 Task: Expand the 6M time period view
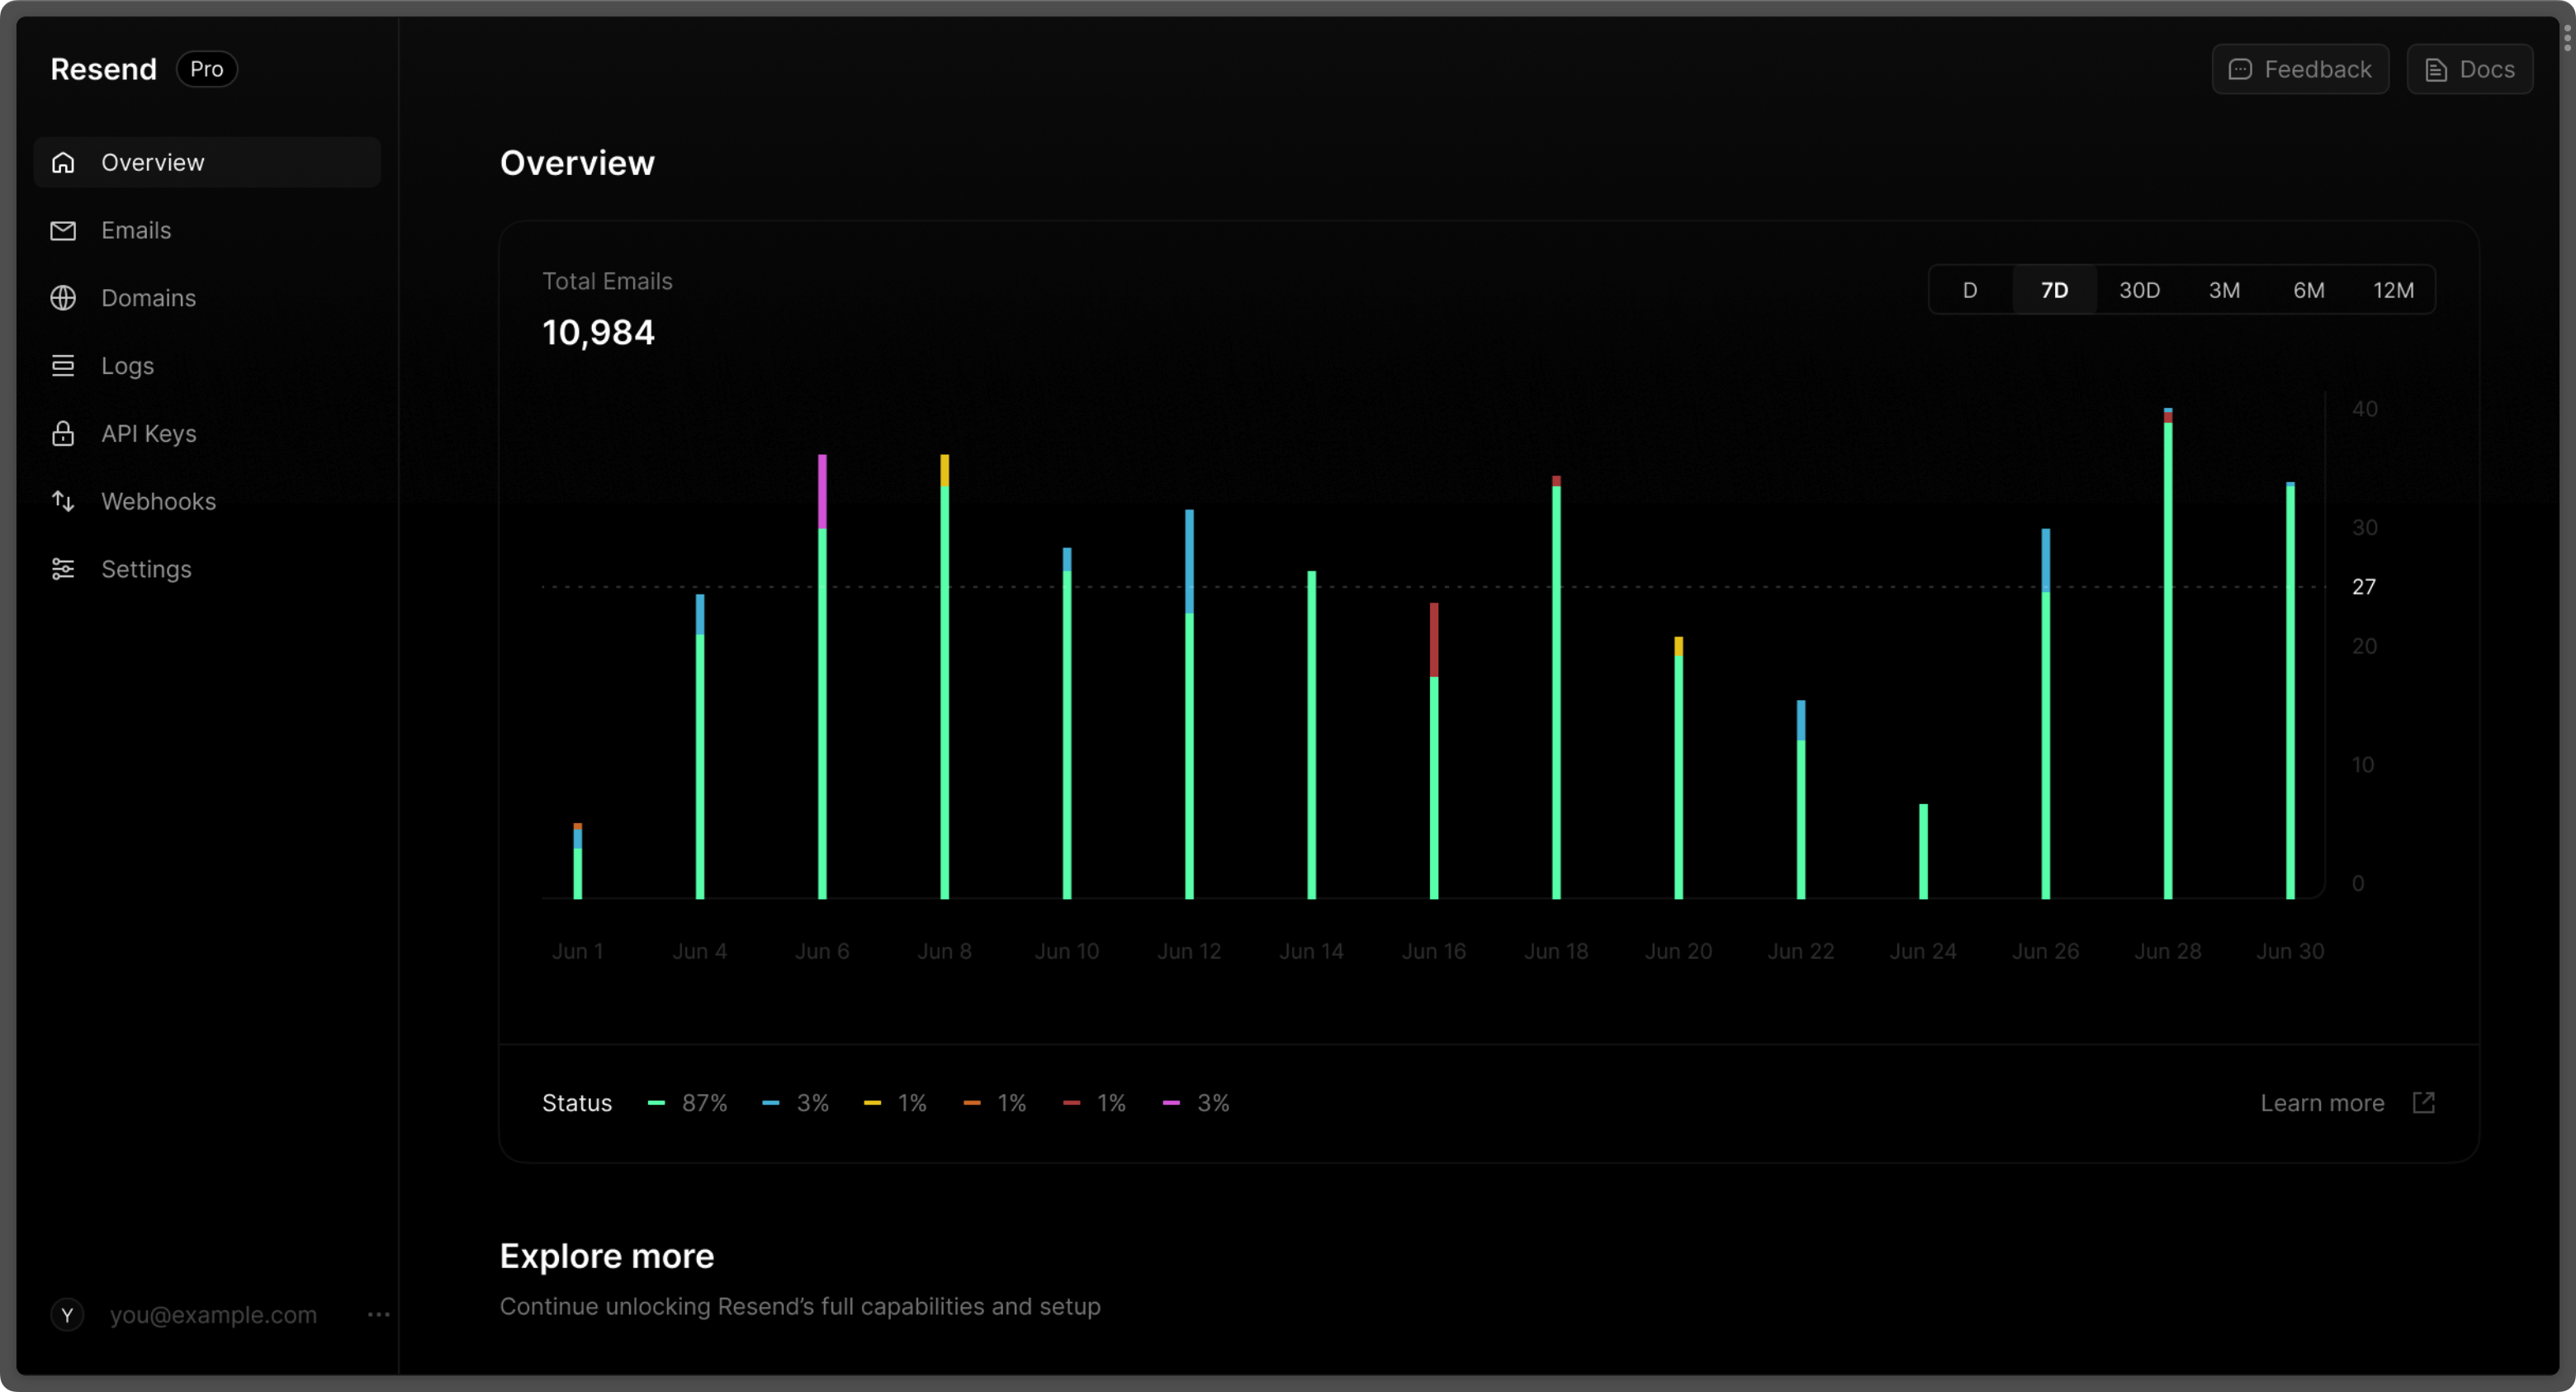click(x=2307, y=290)
